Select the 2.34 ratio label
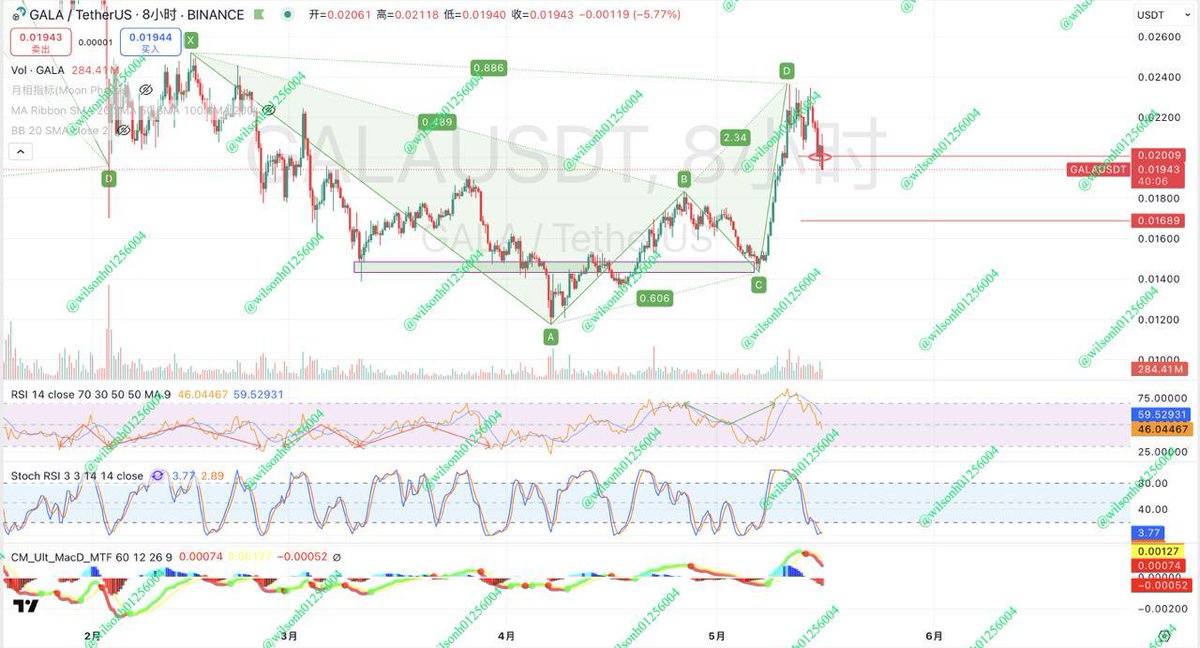 (735, 137)
